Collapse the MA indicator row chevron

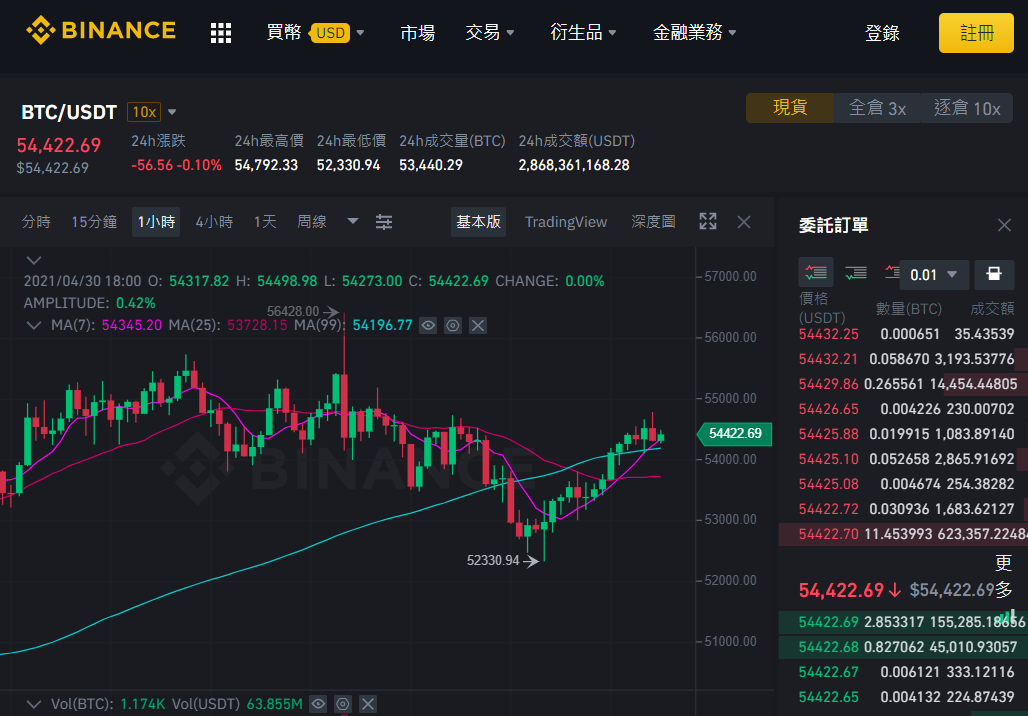[34, 325]
